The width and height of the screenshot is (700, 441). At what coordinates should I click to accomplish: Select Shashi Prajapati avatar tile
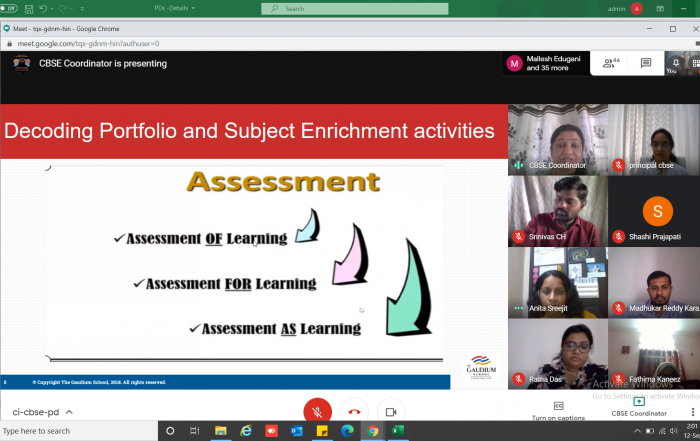point(654,211)
